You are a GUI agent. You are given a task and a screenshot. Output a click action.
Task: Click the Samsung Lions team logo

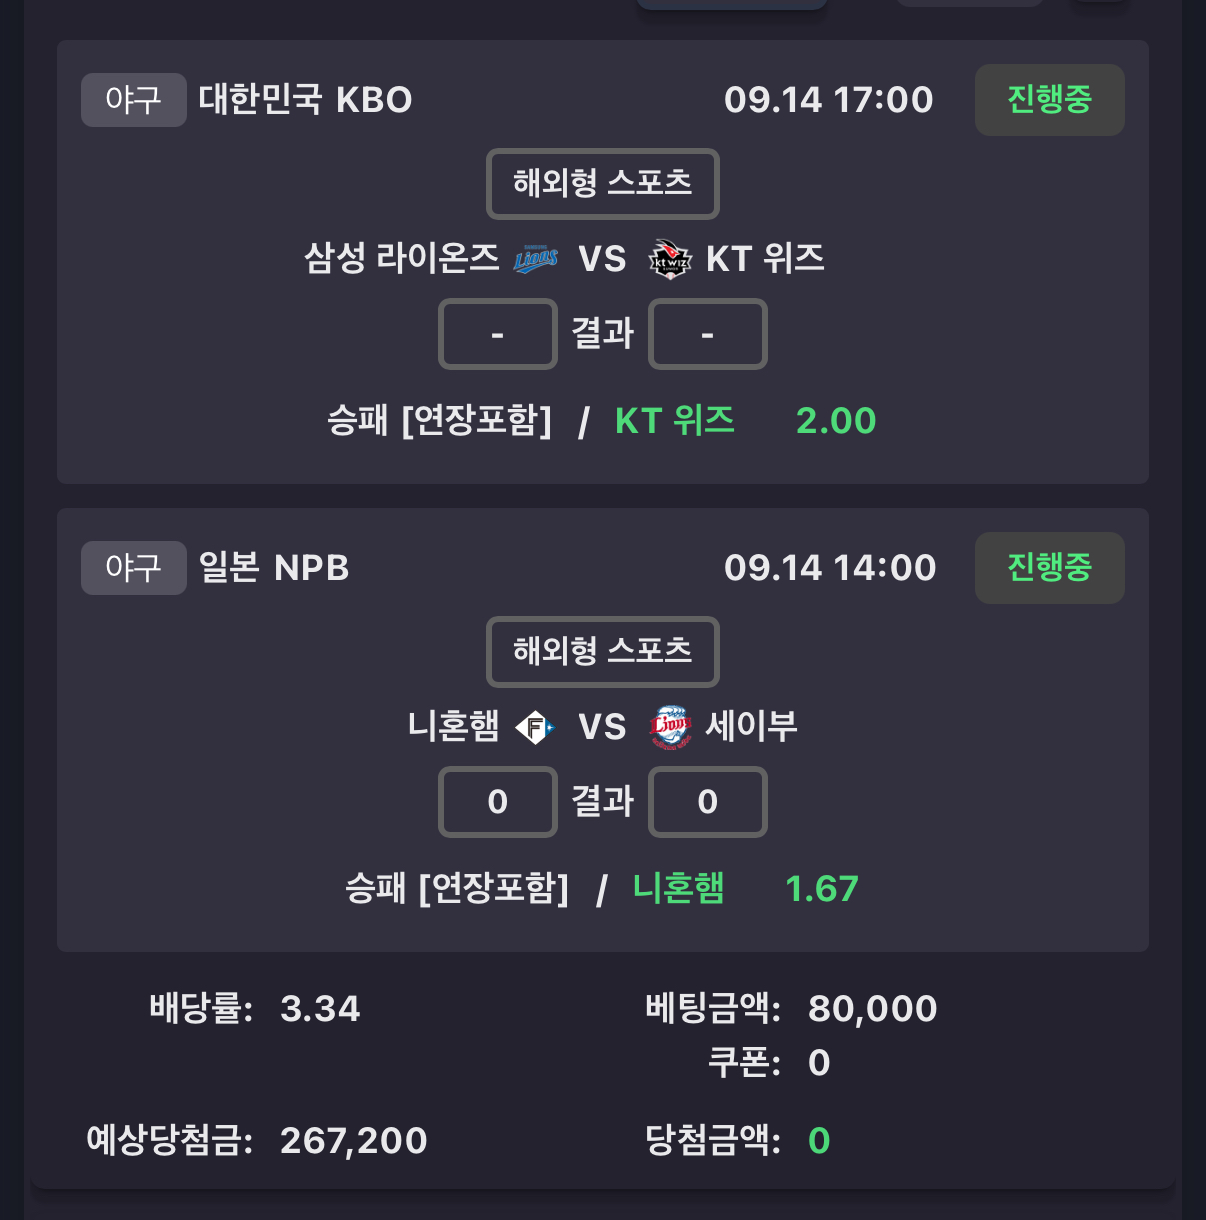click(x=535, y=259)
